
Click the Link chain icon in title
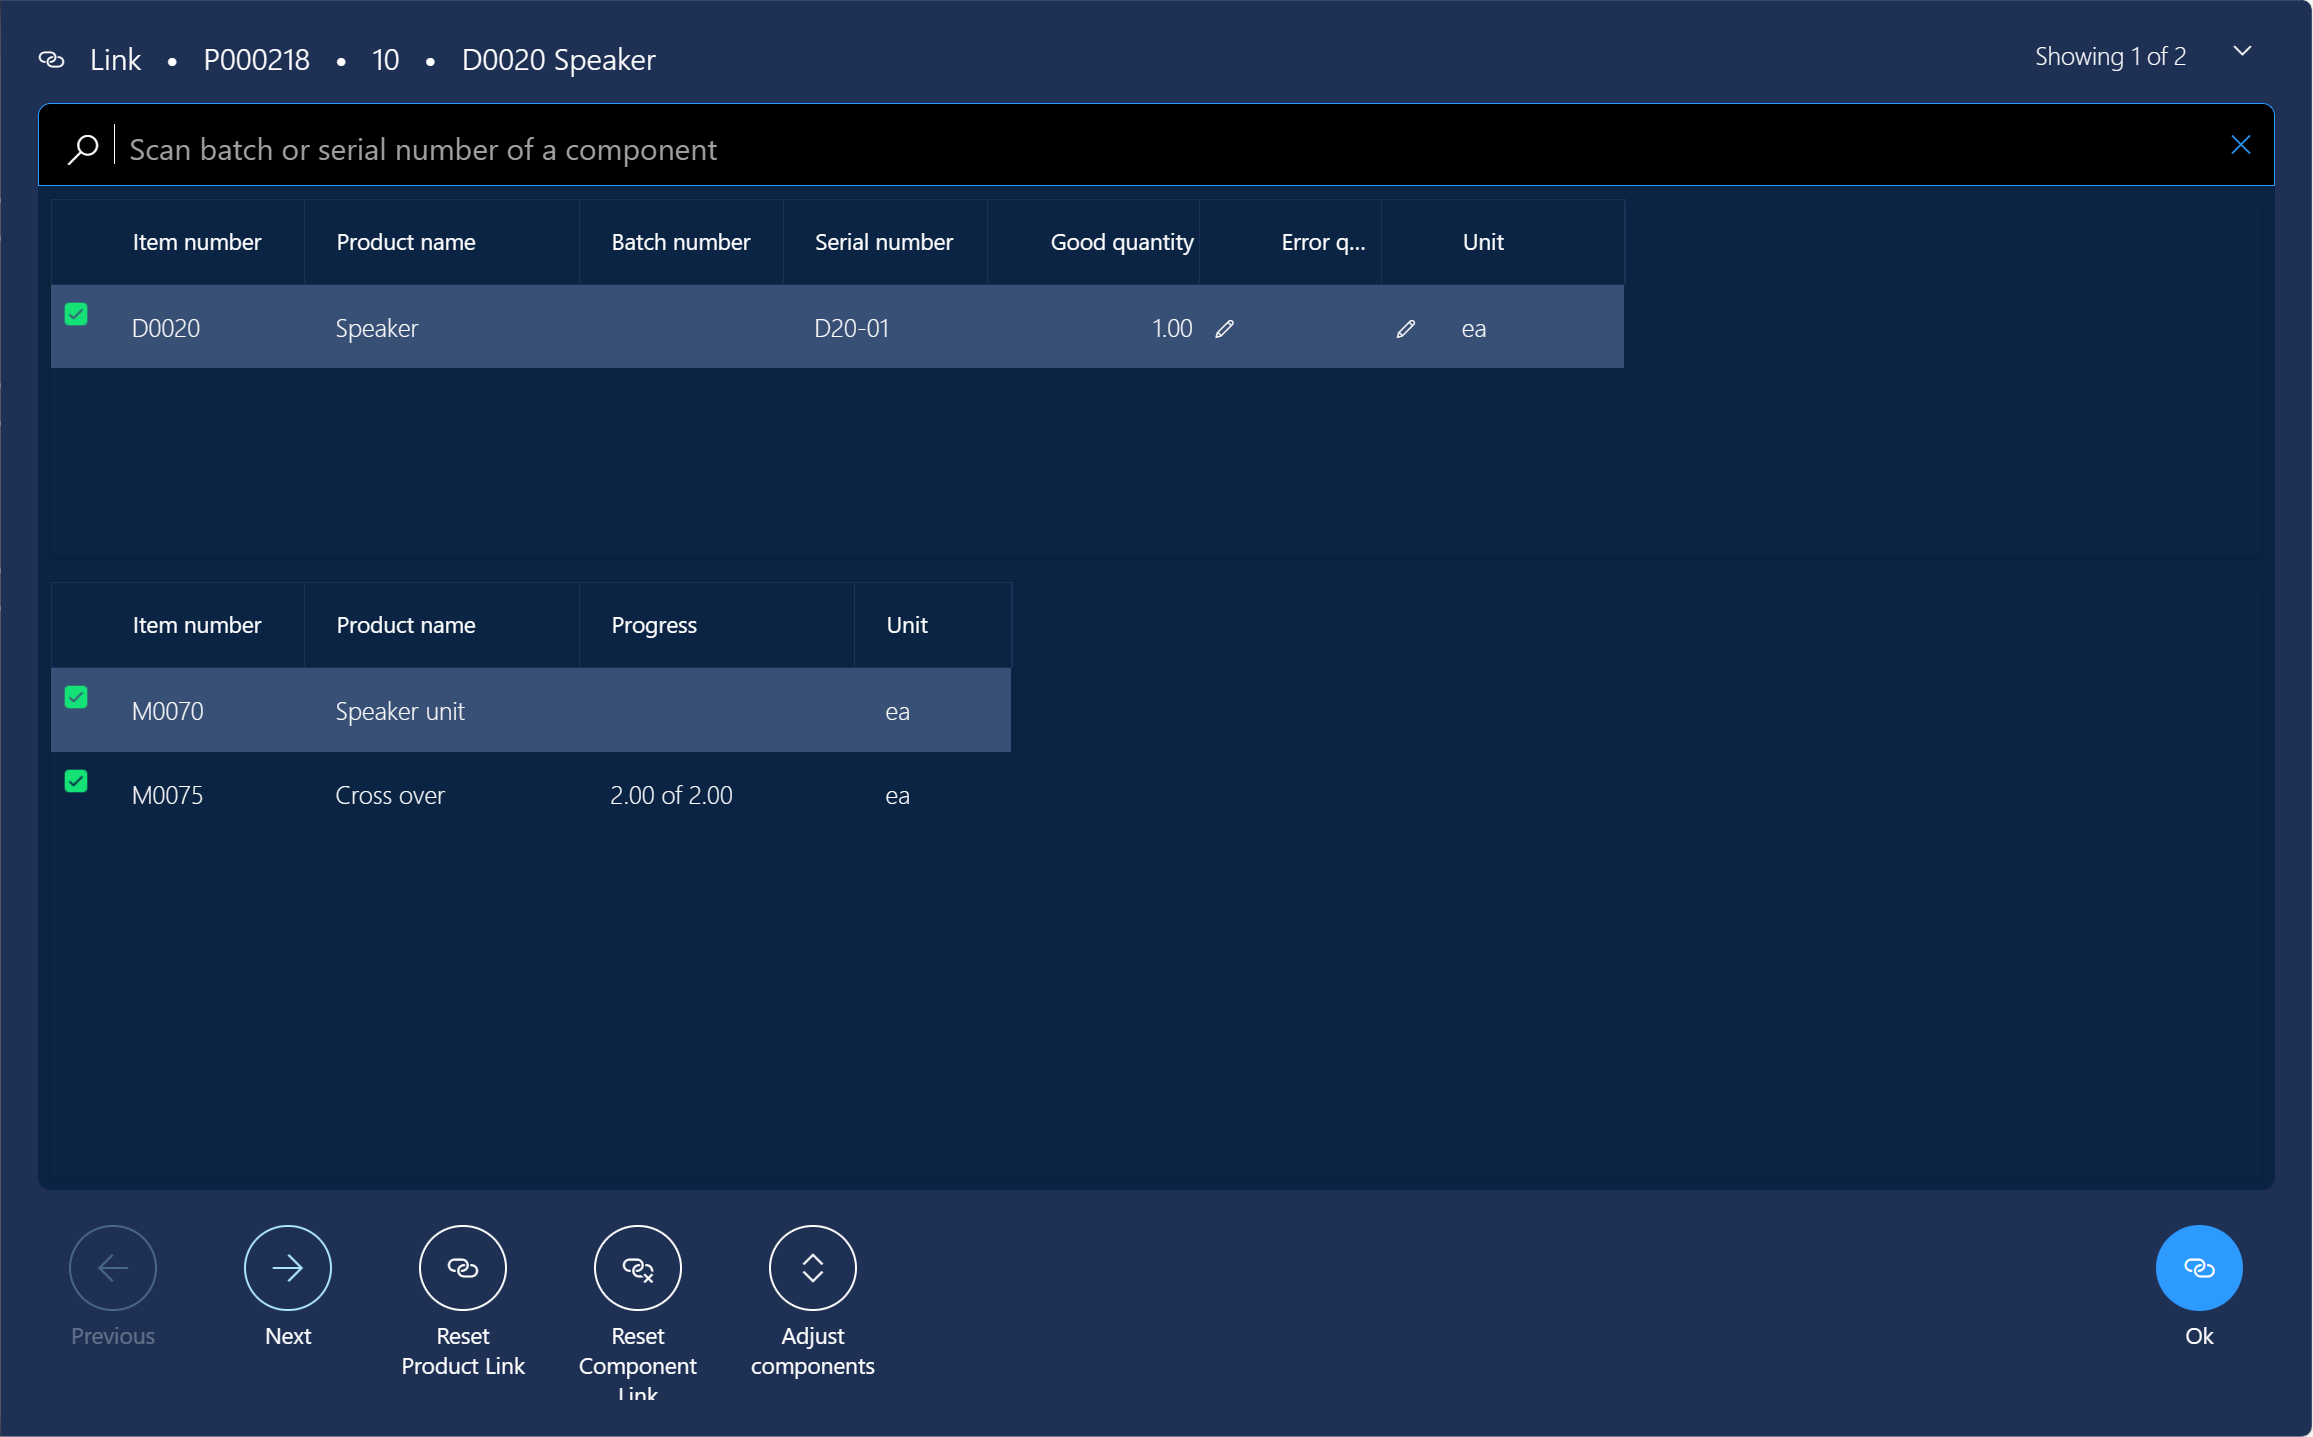coord(52,60)
